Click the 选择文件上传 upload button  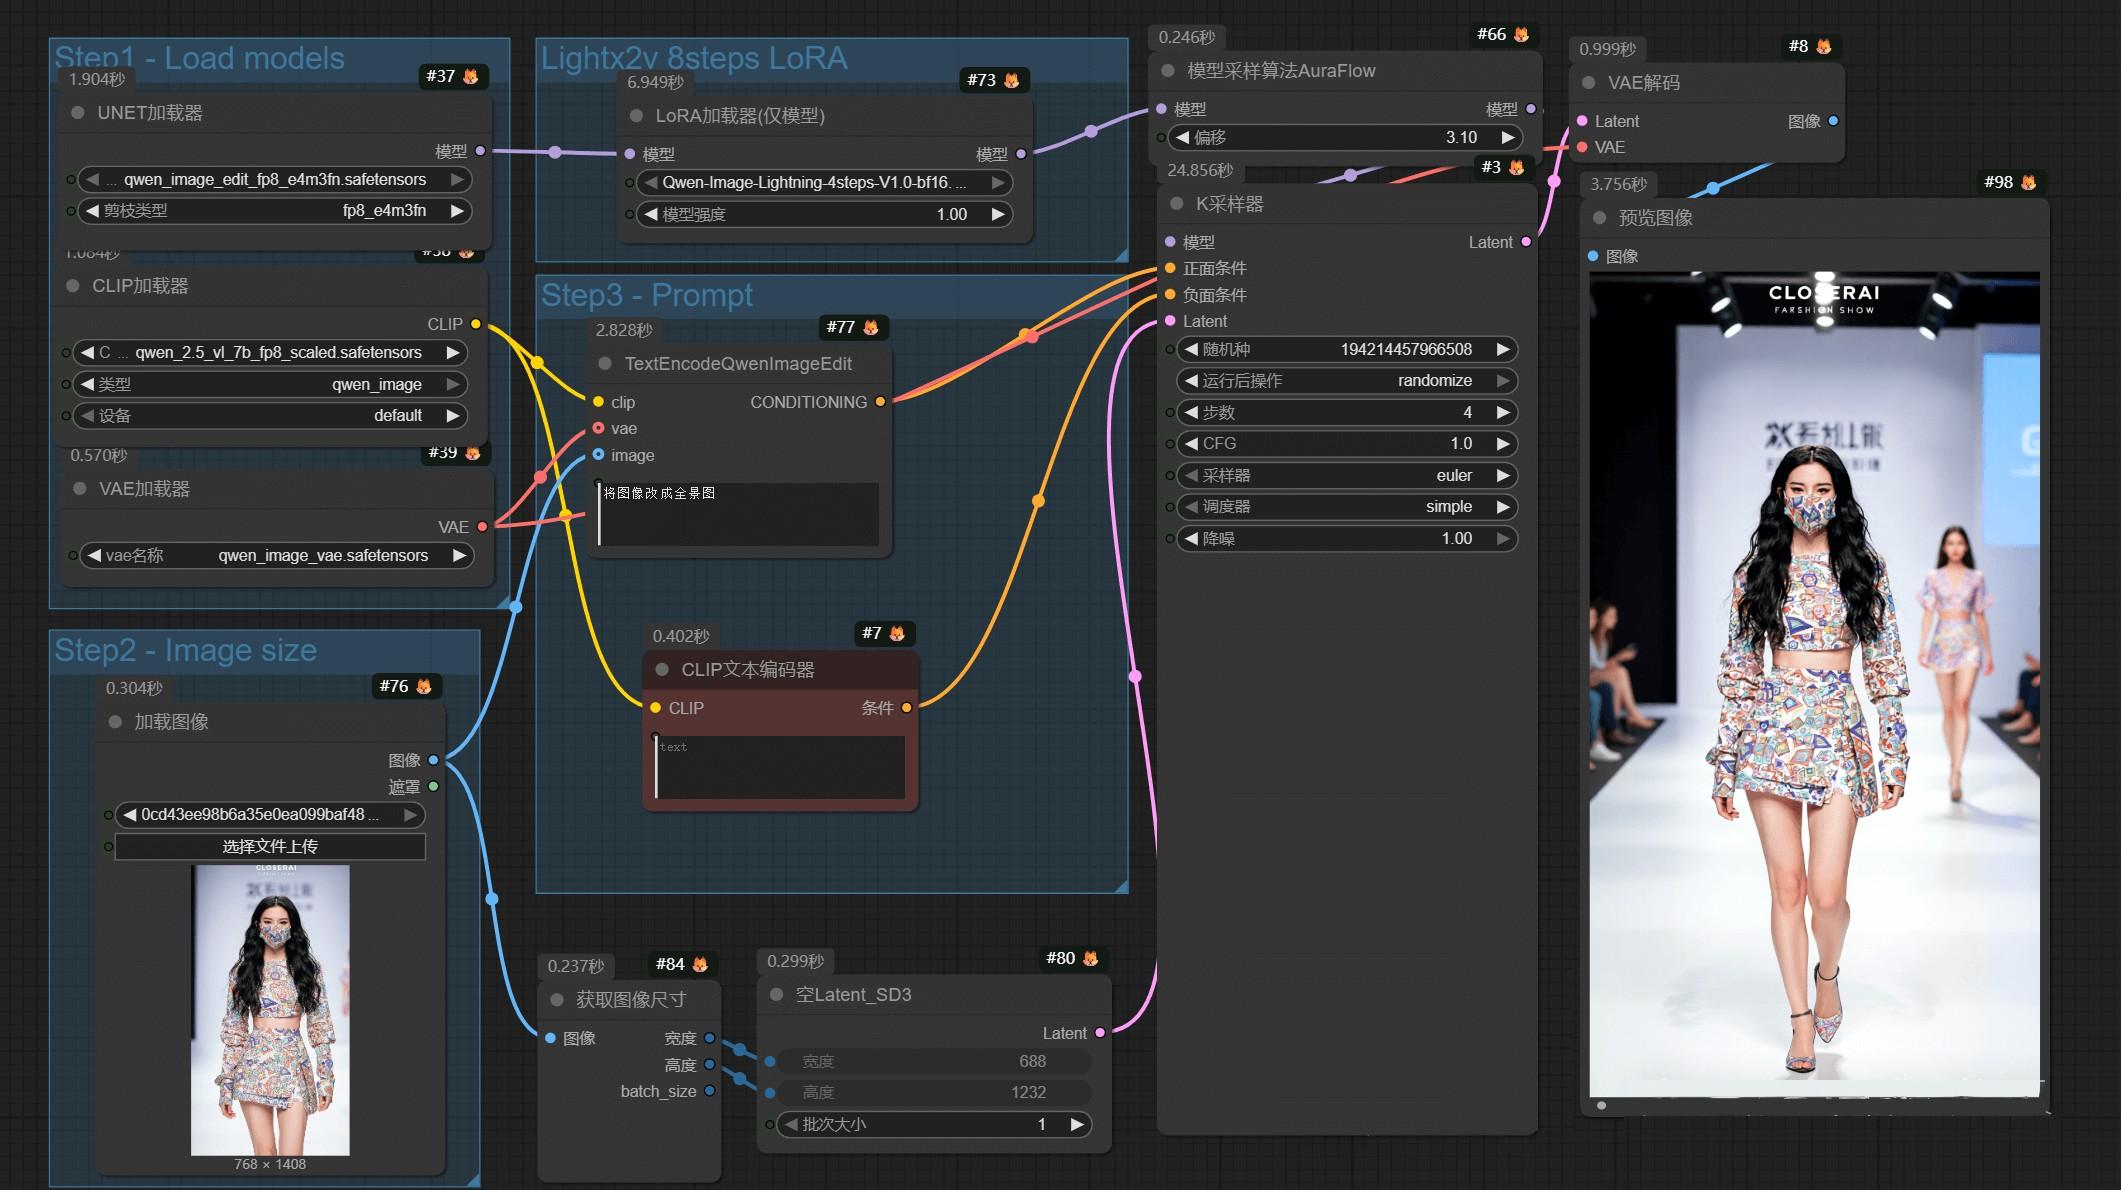[270, 846]
